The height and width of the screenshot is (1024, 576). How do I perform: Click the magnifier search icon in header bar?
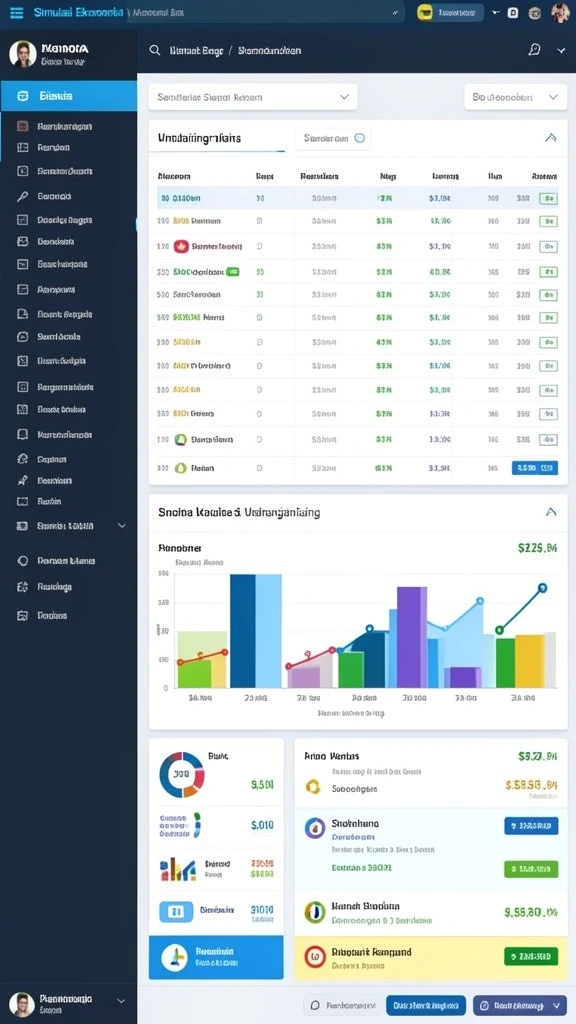pos(155,50)
